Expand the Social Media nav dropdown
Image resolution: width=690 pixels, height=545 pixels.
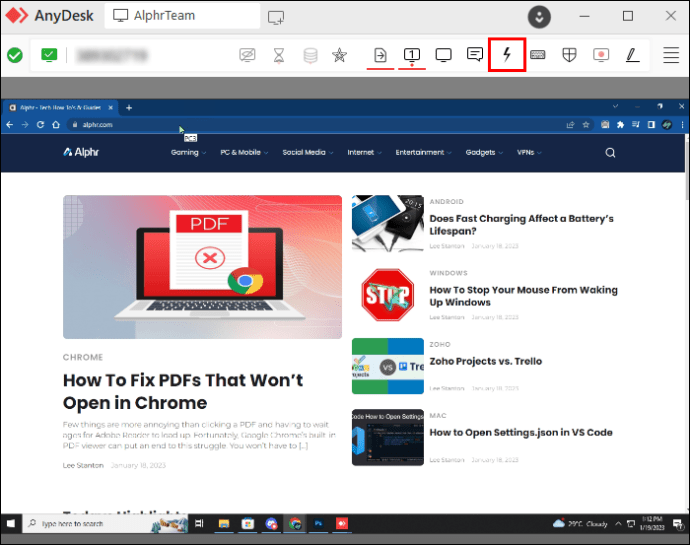pyautogui.click(x=308, y=152)
